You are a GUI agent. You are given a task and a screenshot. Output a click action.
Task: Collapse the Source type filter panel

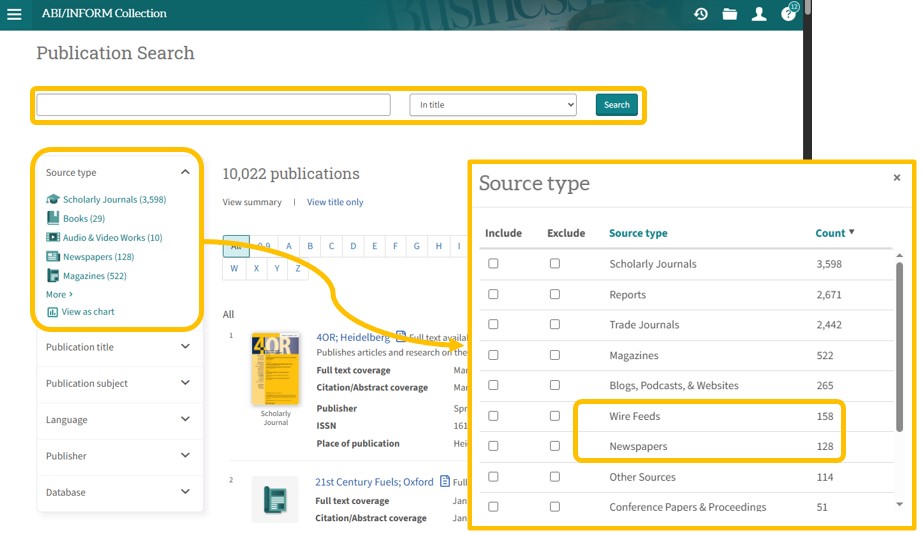[x=185, y=172]
